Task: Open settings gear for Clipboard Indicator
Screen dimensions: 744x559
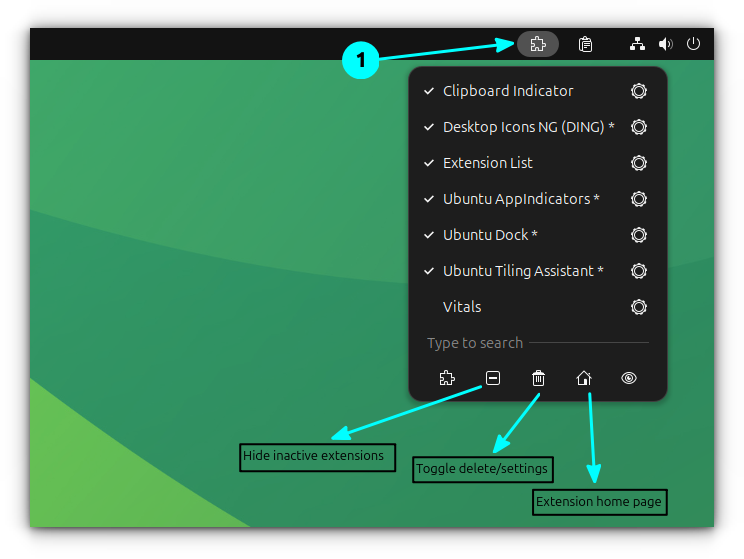Action: 639,91
